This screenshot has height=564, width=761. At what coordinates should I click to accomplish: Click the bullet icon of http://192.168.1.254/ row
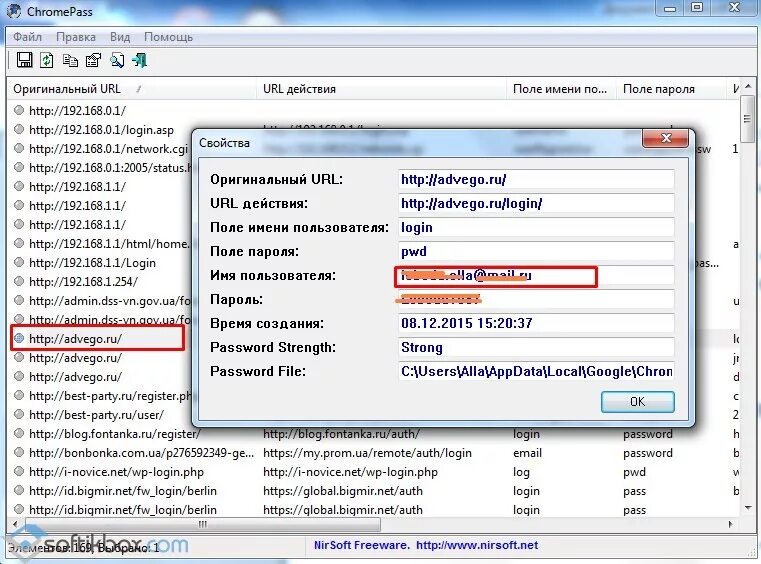coord(19,281)
